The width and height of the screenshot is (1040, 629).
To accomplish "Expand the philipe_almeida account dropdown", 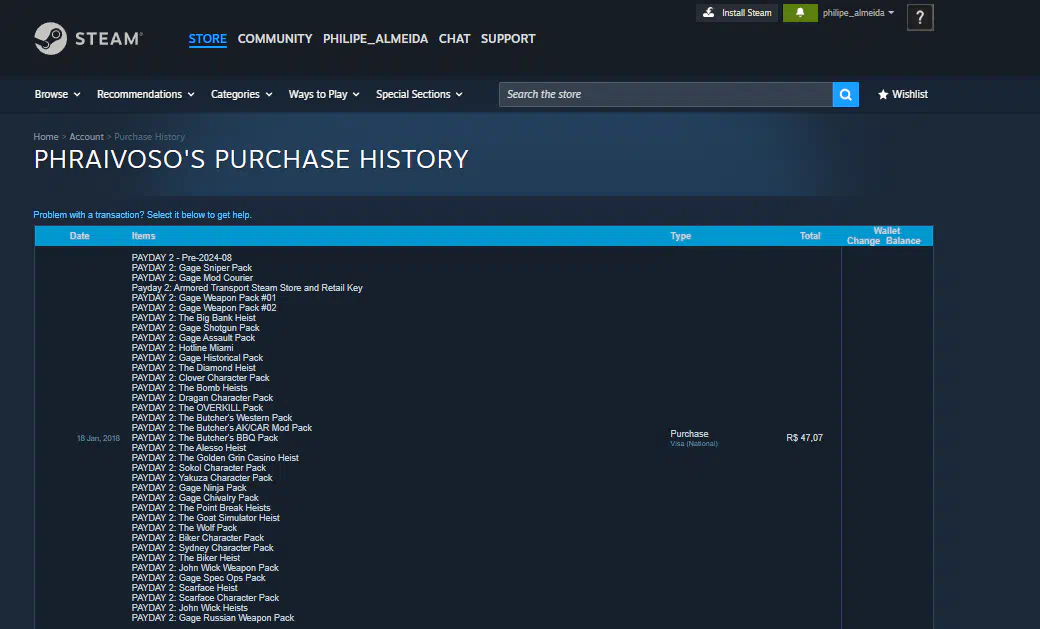I will click(857, 13).
